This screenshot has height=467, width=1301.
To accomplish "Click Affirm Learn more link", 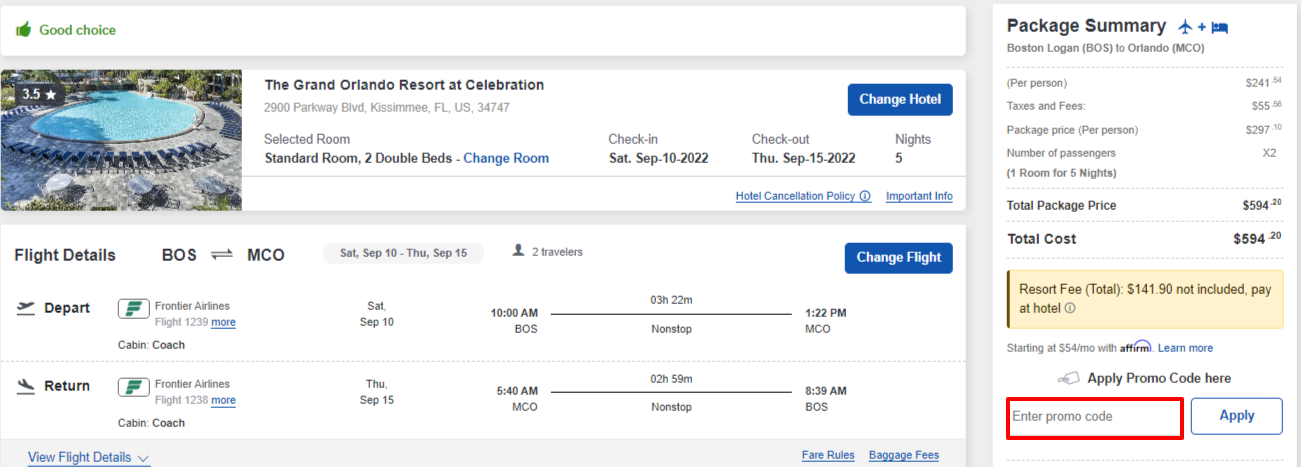I will click(x=1185, y=348).
